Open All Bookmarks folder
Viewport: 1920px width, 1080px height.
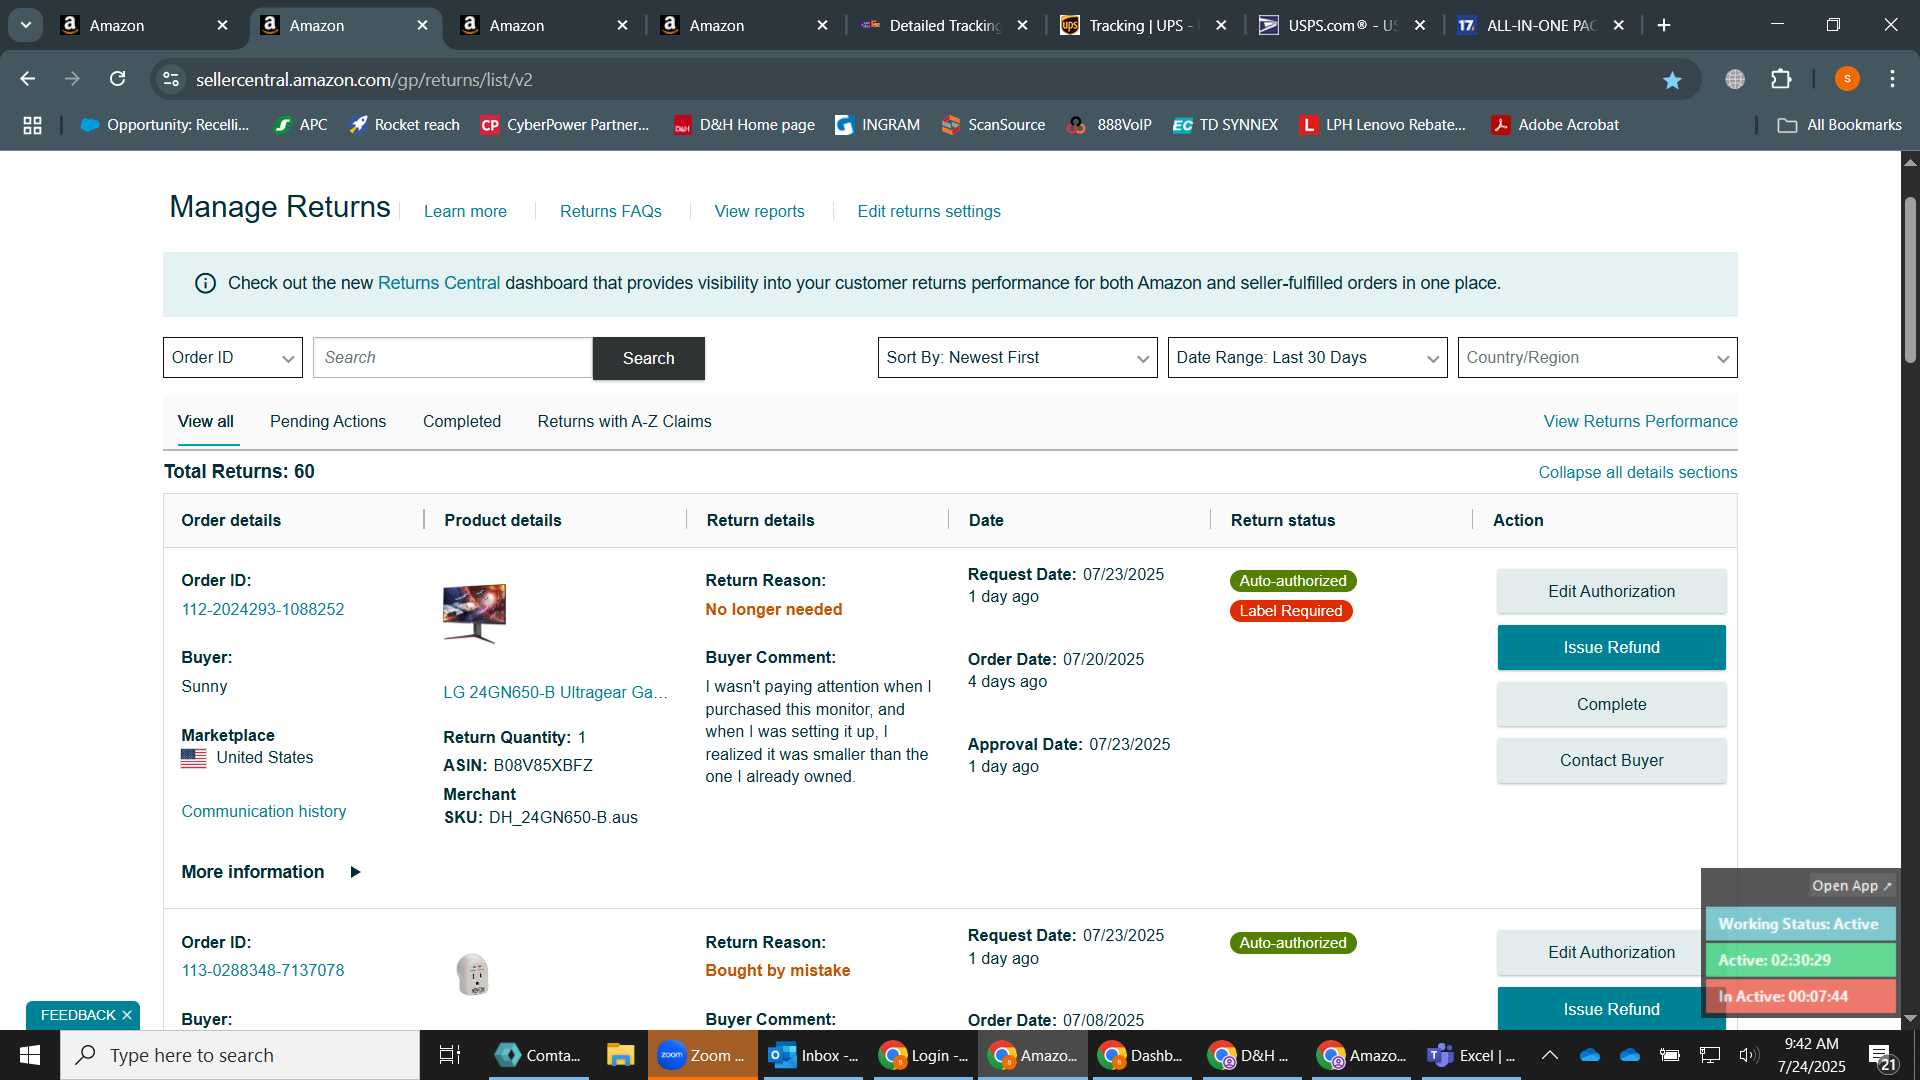click(x=1839, y=125)
